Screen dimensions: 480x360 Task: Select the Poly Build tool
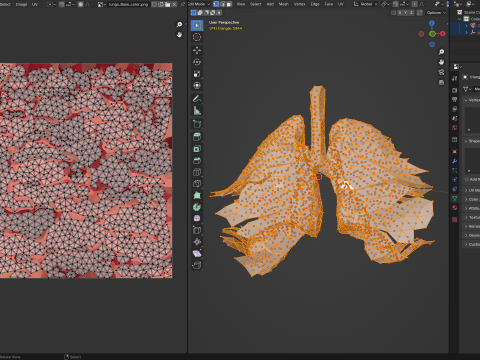(197, 195)
